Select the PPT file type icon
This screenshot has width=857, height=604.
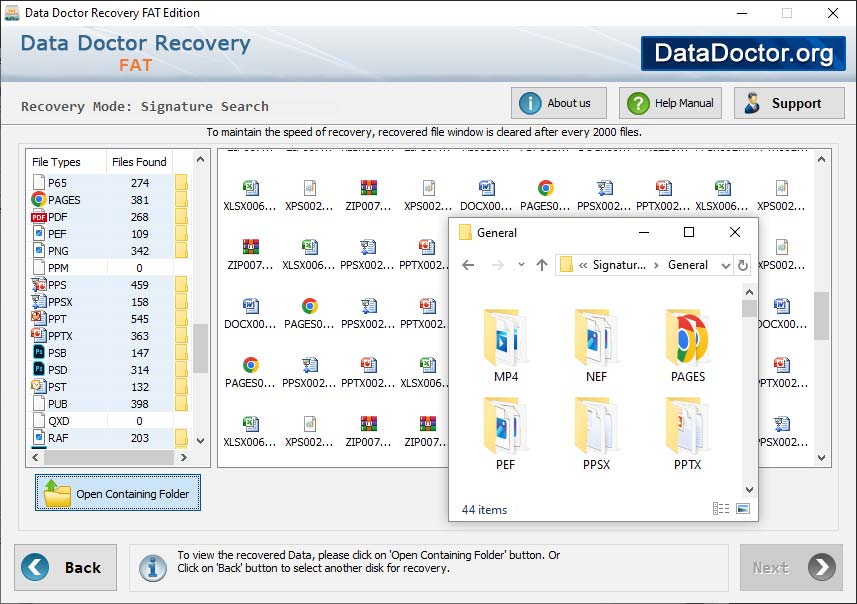pyautogui.click(x=38, y=319)
